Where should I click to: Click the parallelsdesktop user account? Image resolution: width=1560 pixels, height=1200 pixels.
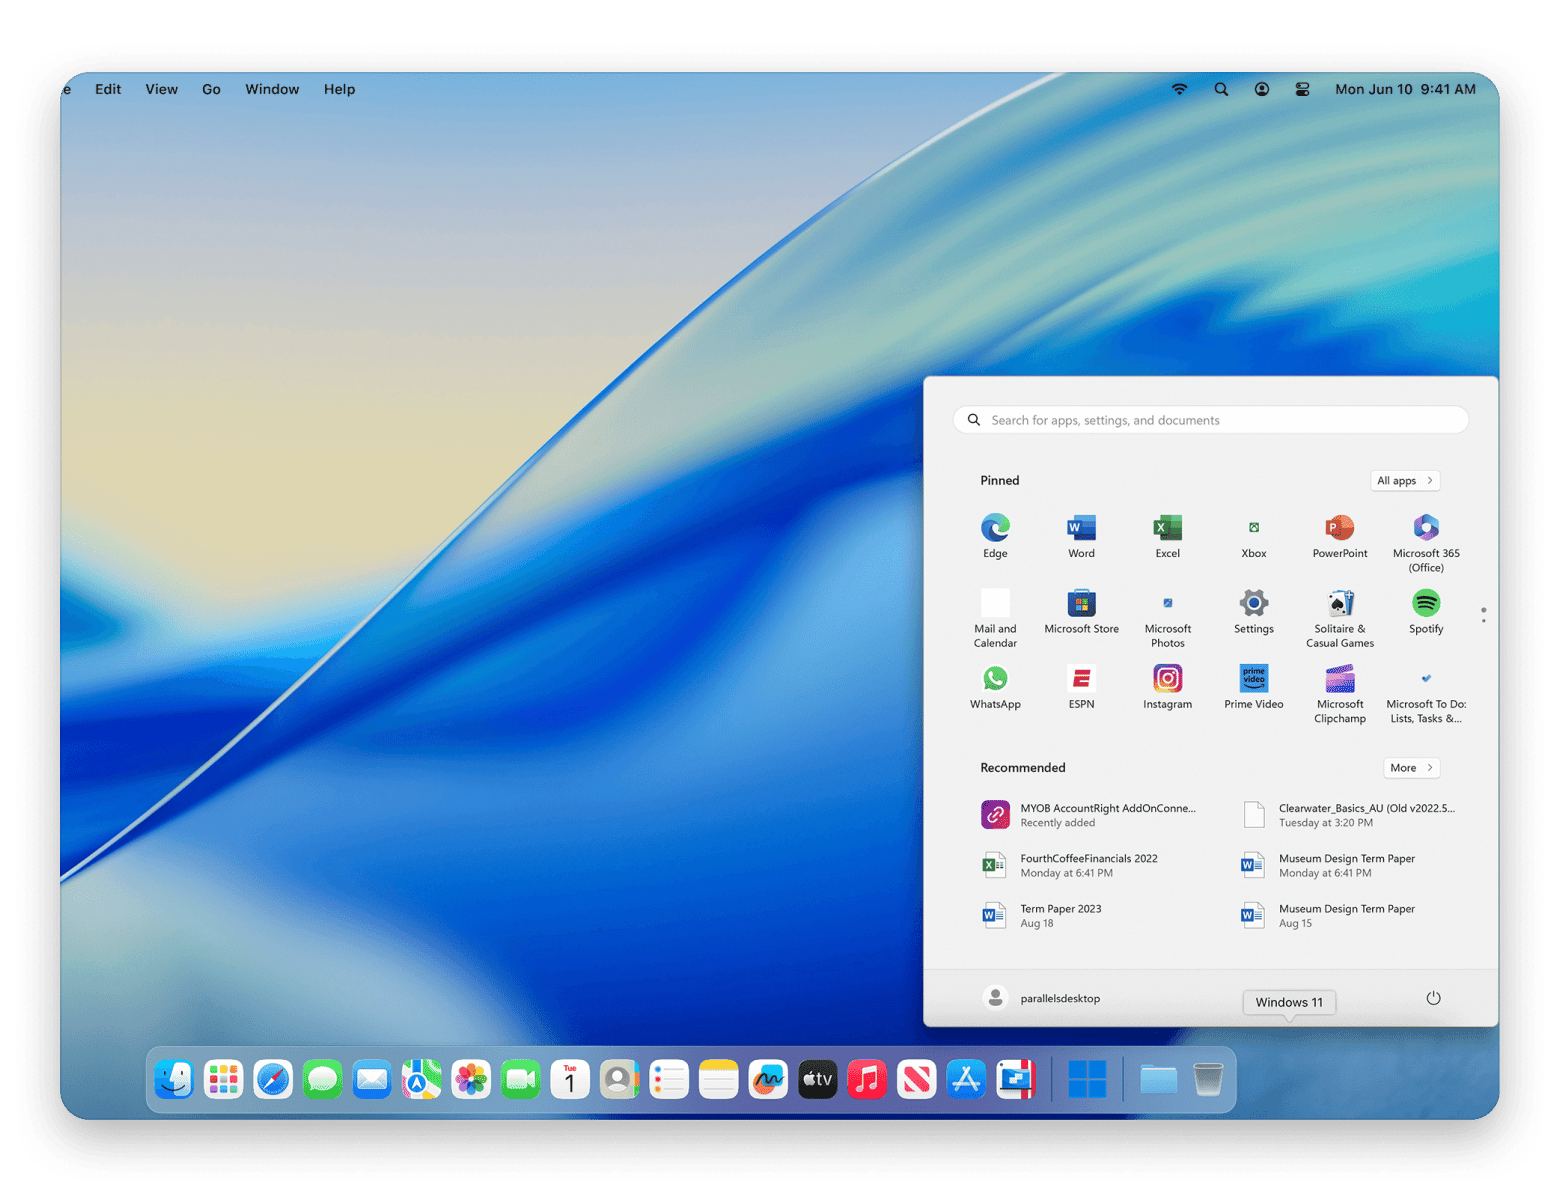pos(1042,998)
